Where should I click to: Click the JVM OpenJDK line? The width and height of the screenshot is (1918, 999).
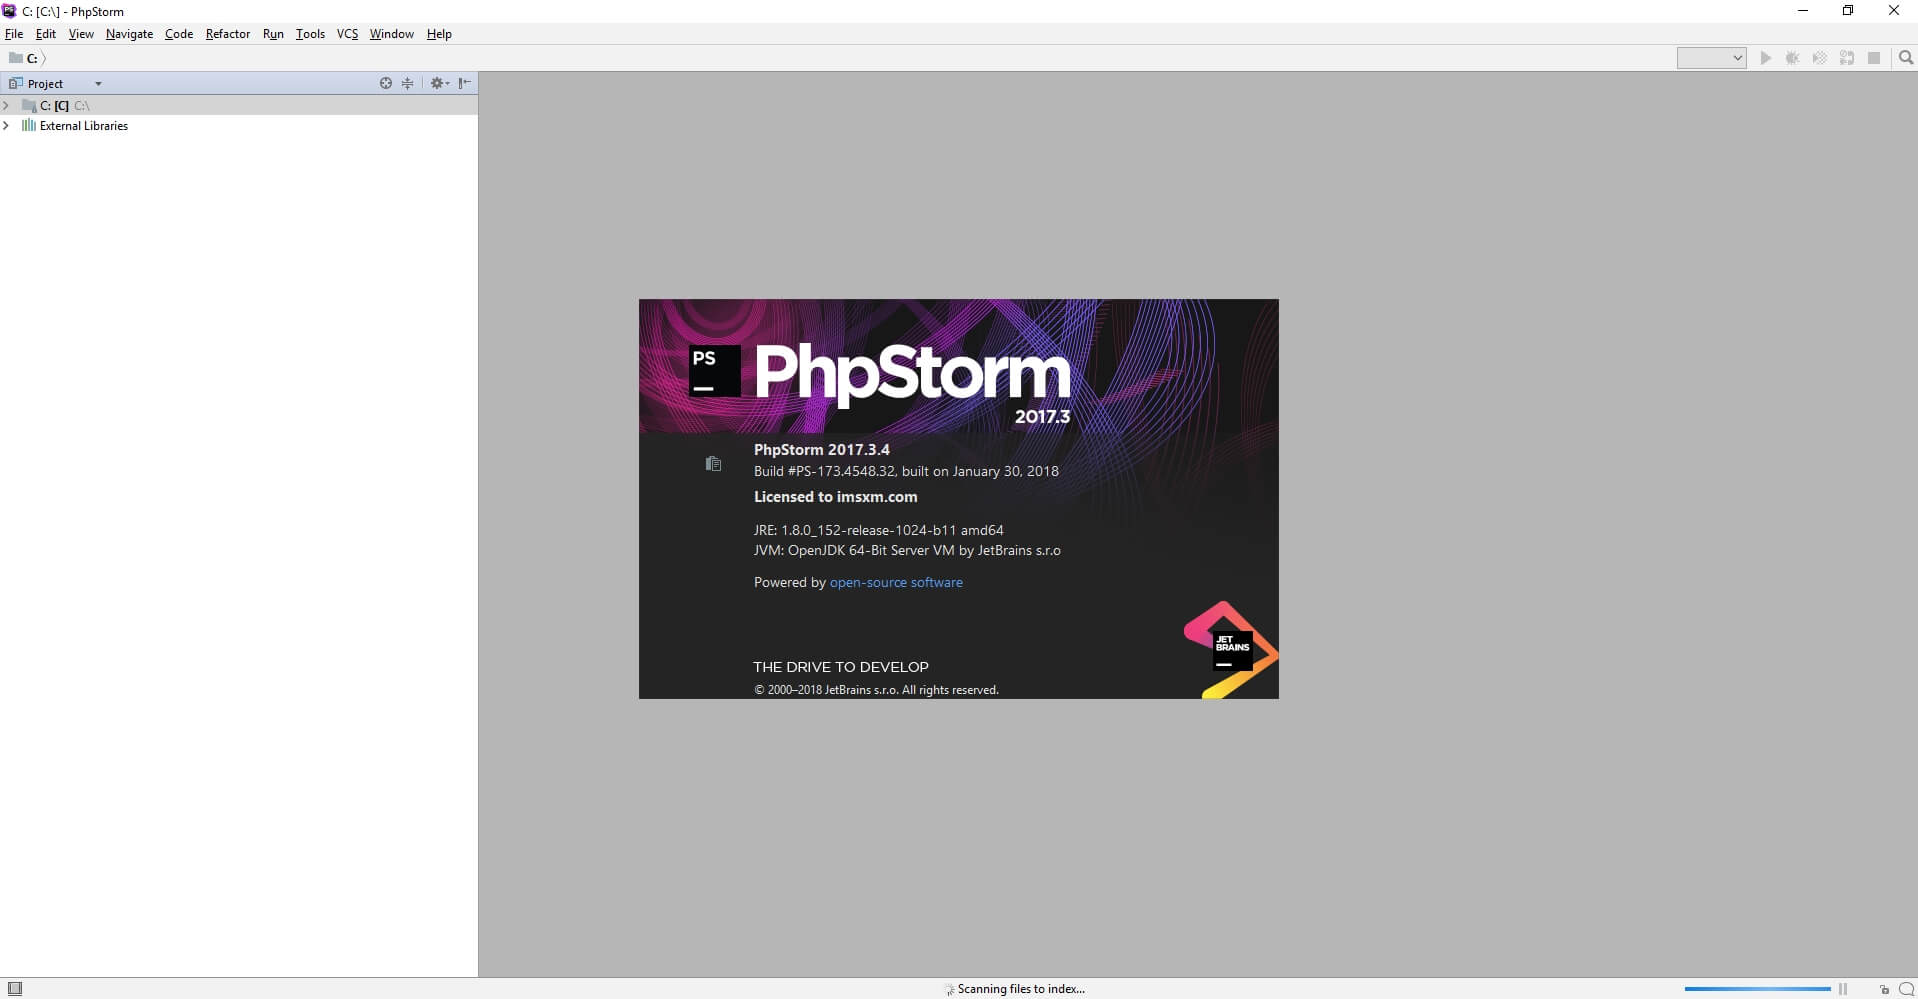(907, 550)
